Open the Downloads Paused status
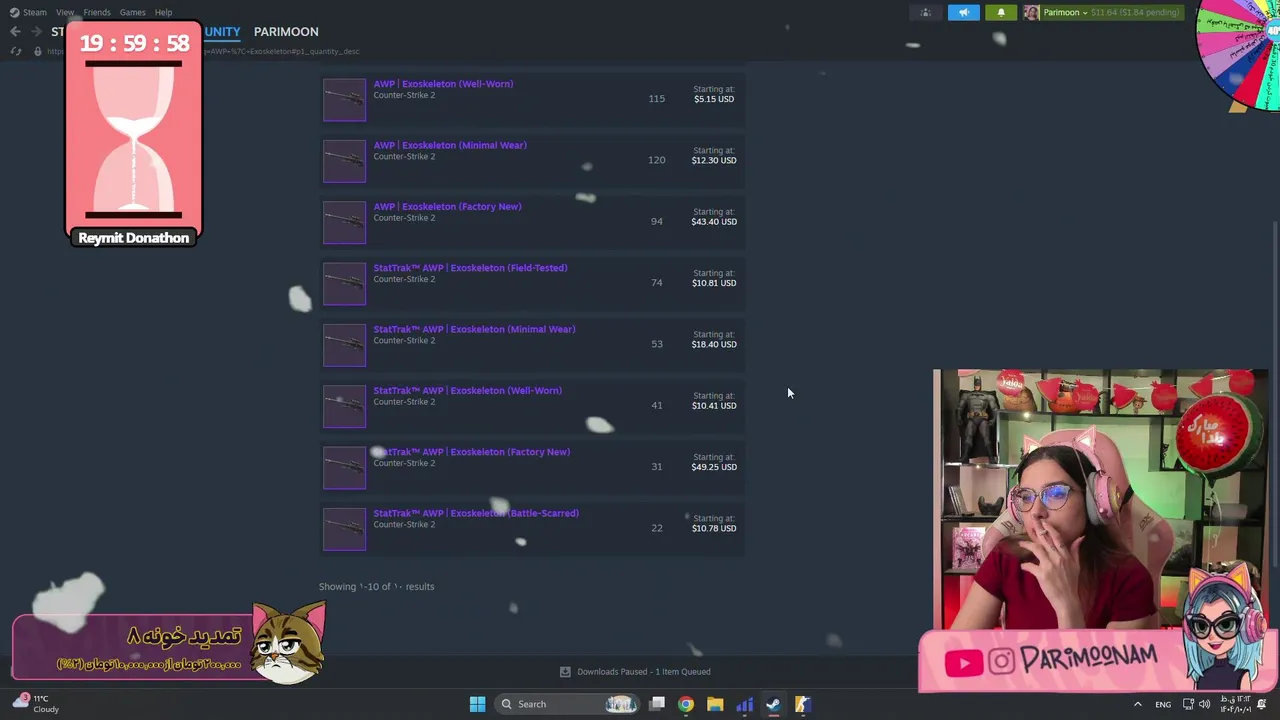Screen dimensions: 1280x720 tap(644, 672)
